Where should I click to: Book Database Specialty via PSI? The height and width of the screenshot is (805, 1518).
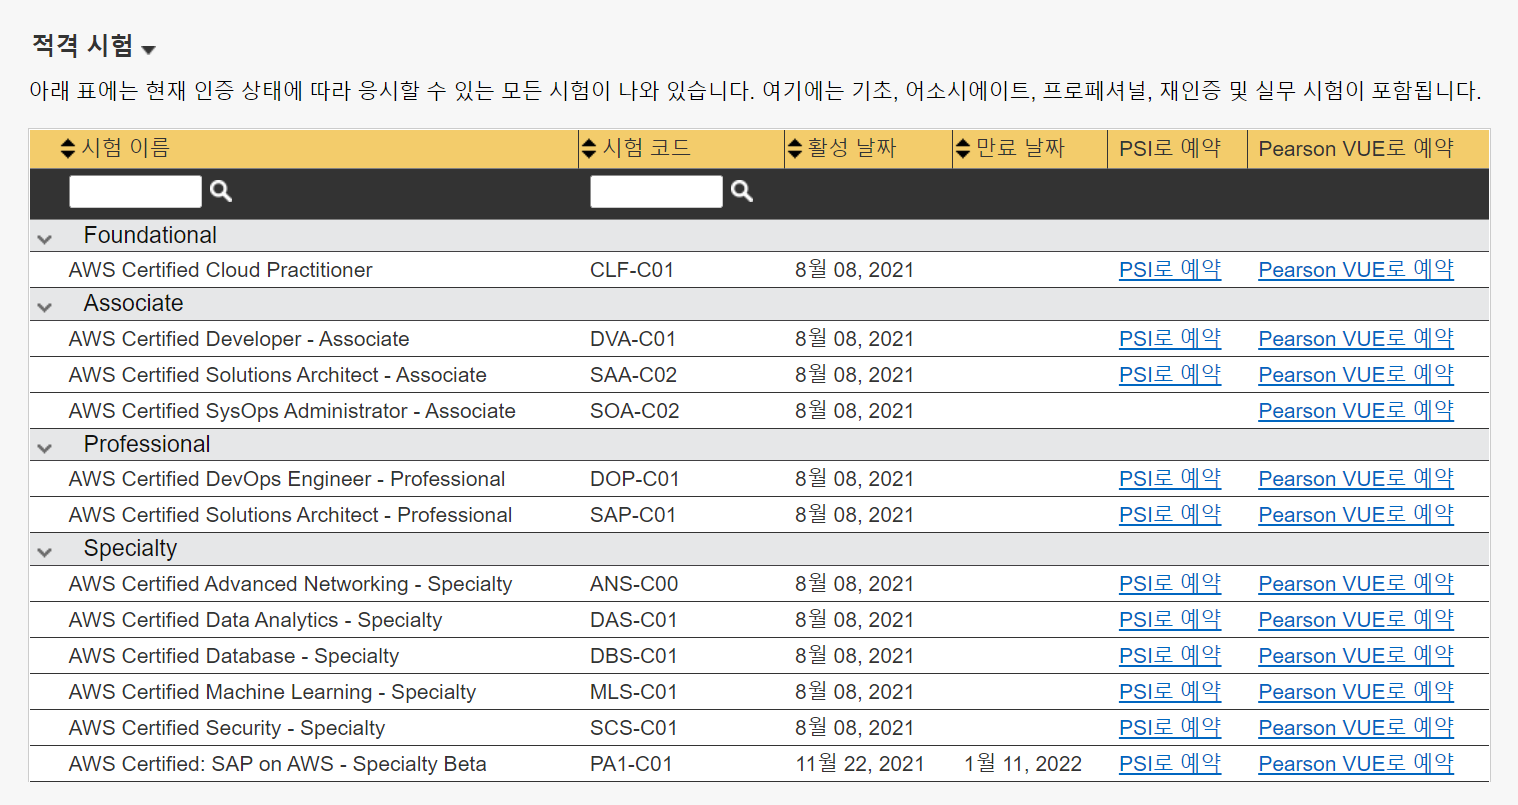point(1170,656)
